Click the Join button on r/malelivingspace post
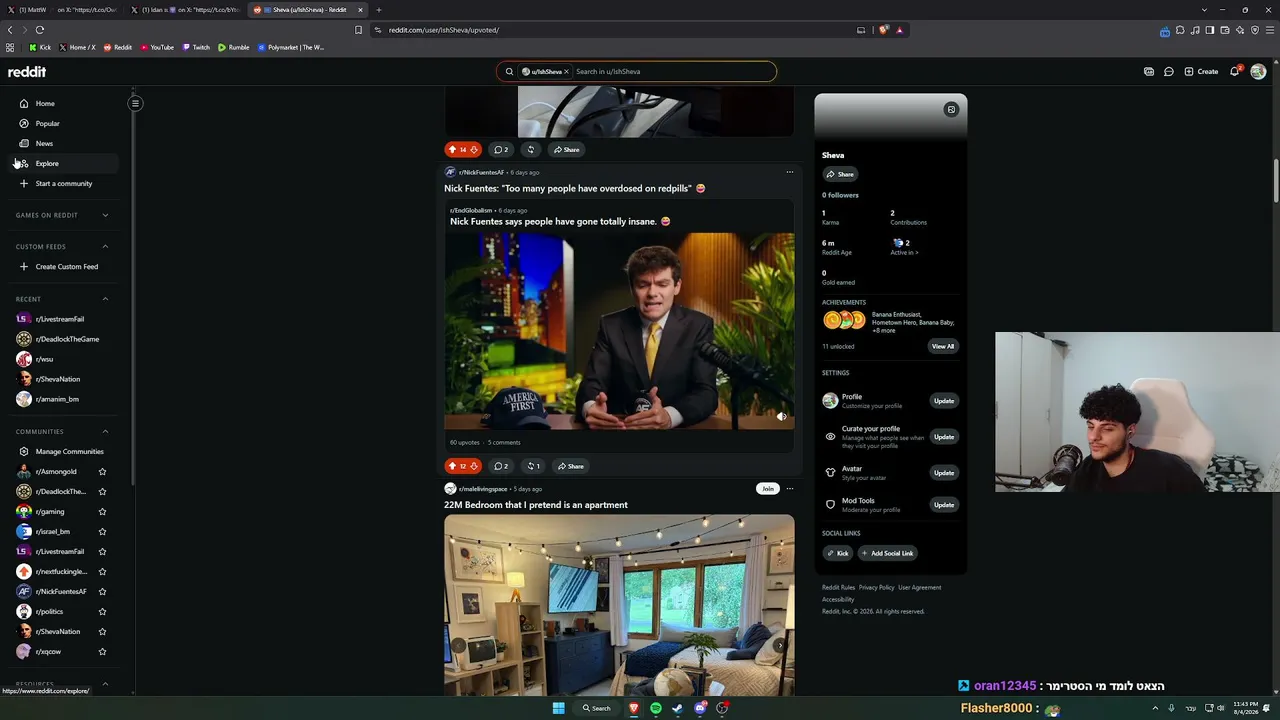Screen dimensions: 1280x720 tap(767, 489)
